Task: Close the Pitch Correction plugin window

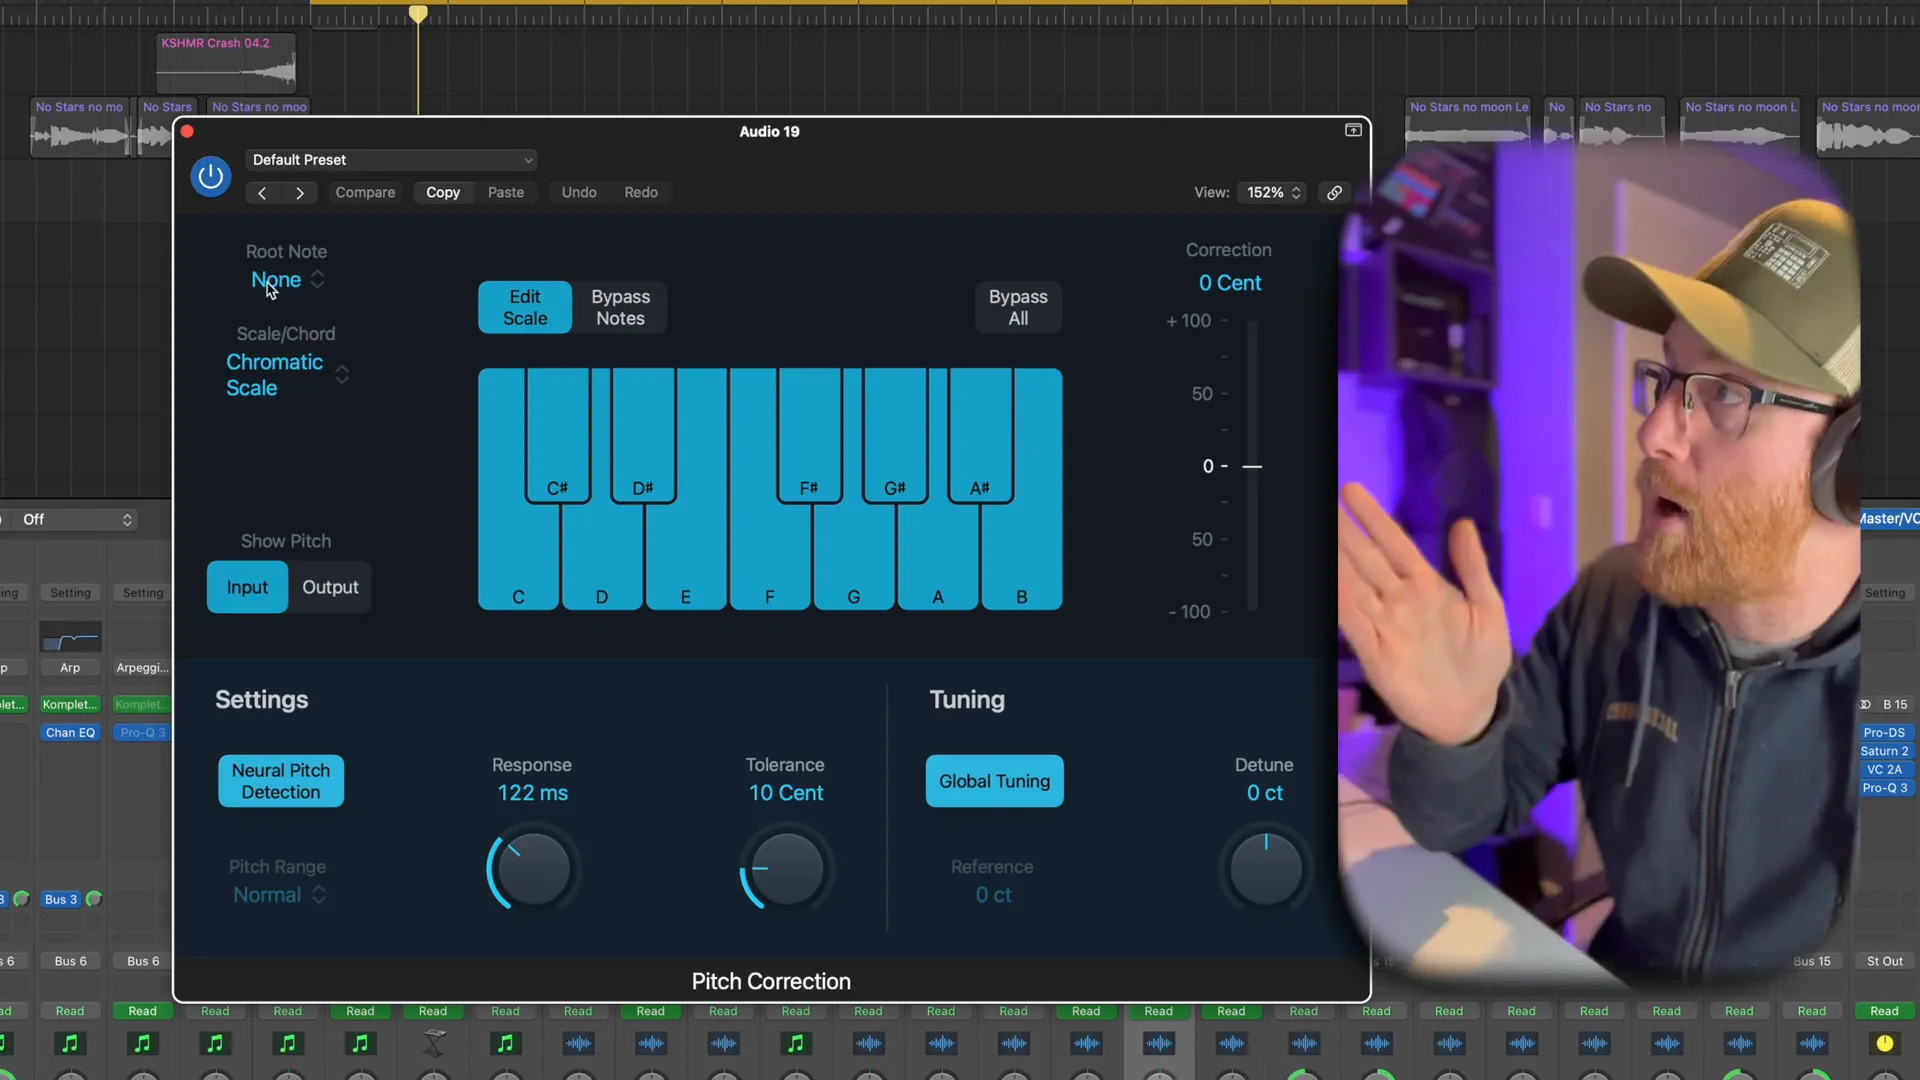Action: click(x=187, y=131)
